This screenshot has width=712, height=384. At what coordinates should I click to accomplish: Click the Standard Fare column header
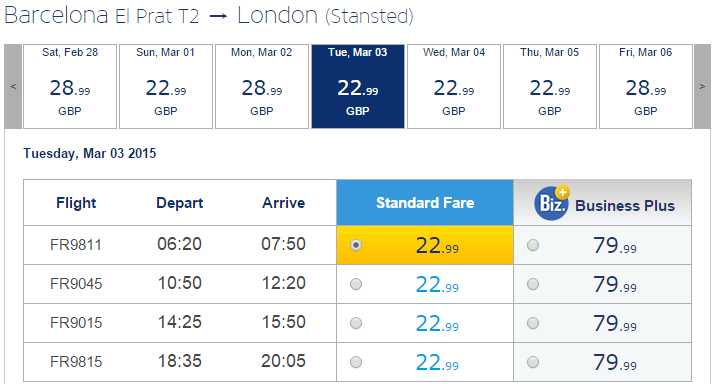click(425, 202)
